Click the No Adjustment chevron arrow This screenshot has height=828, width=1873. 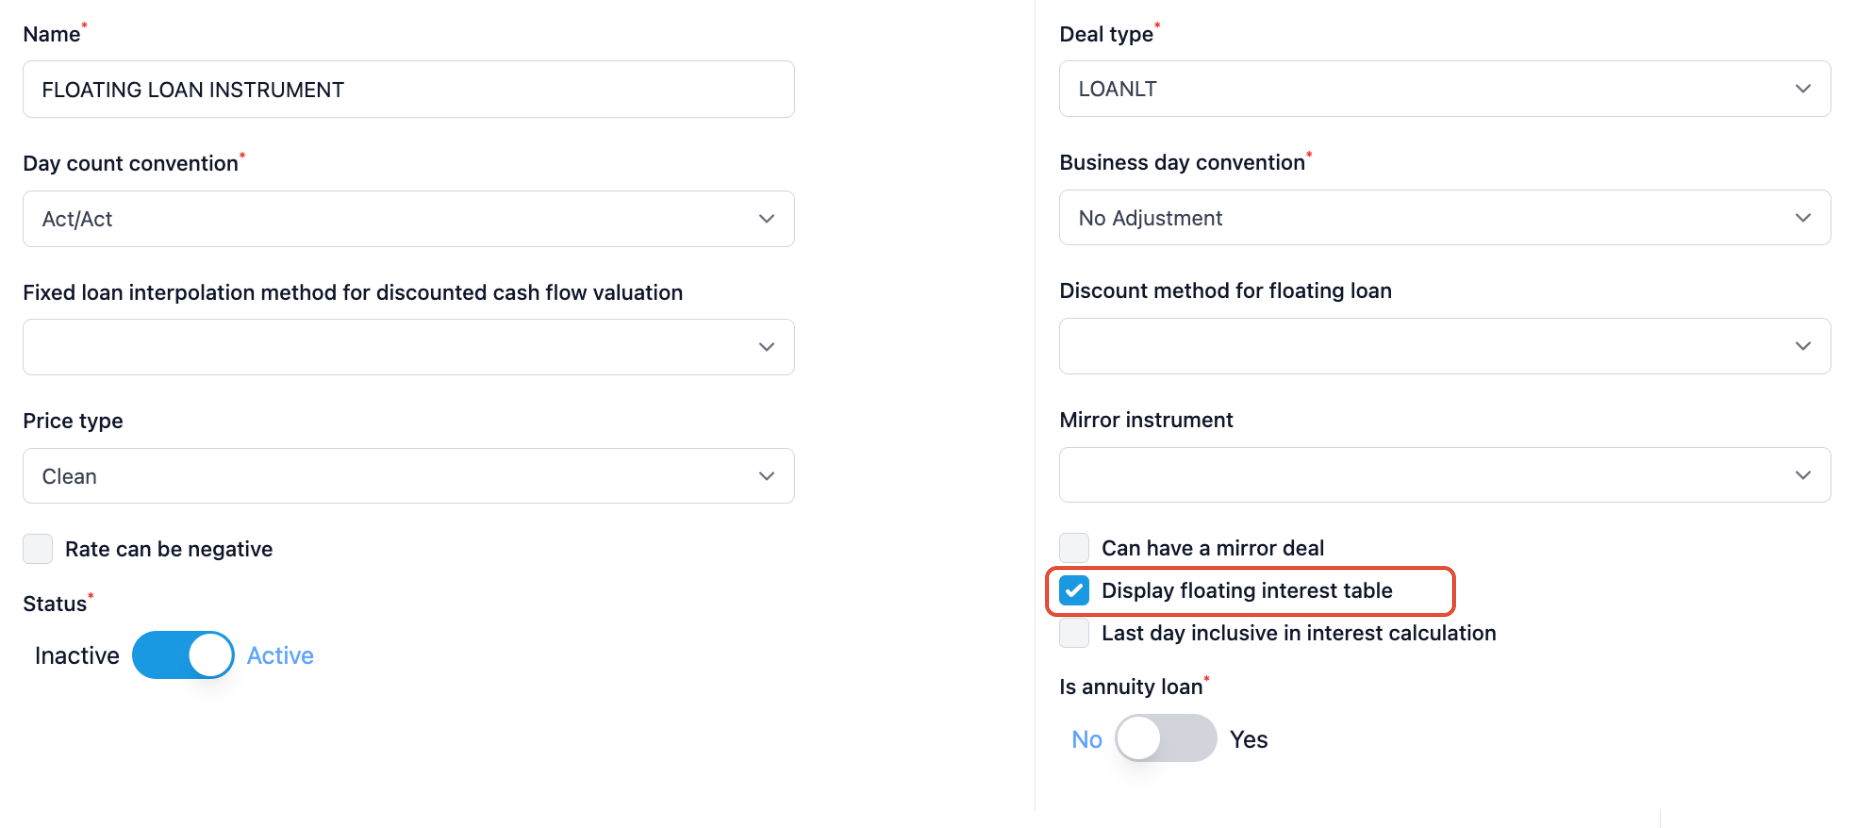pos(1802,218)
